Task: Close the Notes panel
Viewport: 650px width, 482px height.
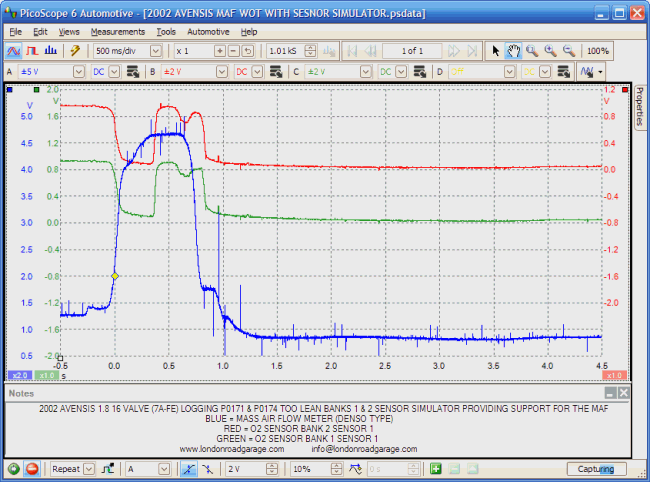Action: point(623,393)
